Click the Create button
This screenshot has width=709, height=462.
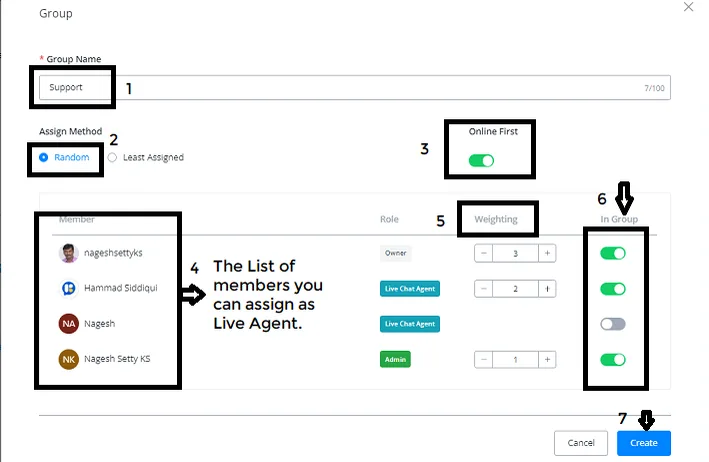(x=644, y=443)
